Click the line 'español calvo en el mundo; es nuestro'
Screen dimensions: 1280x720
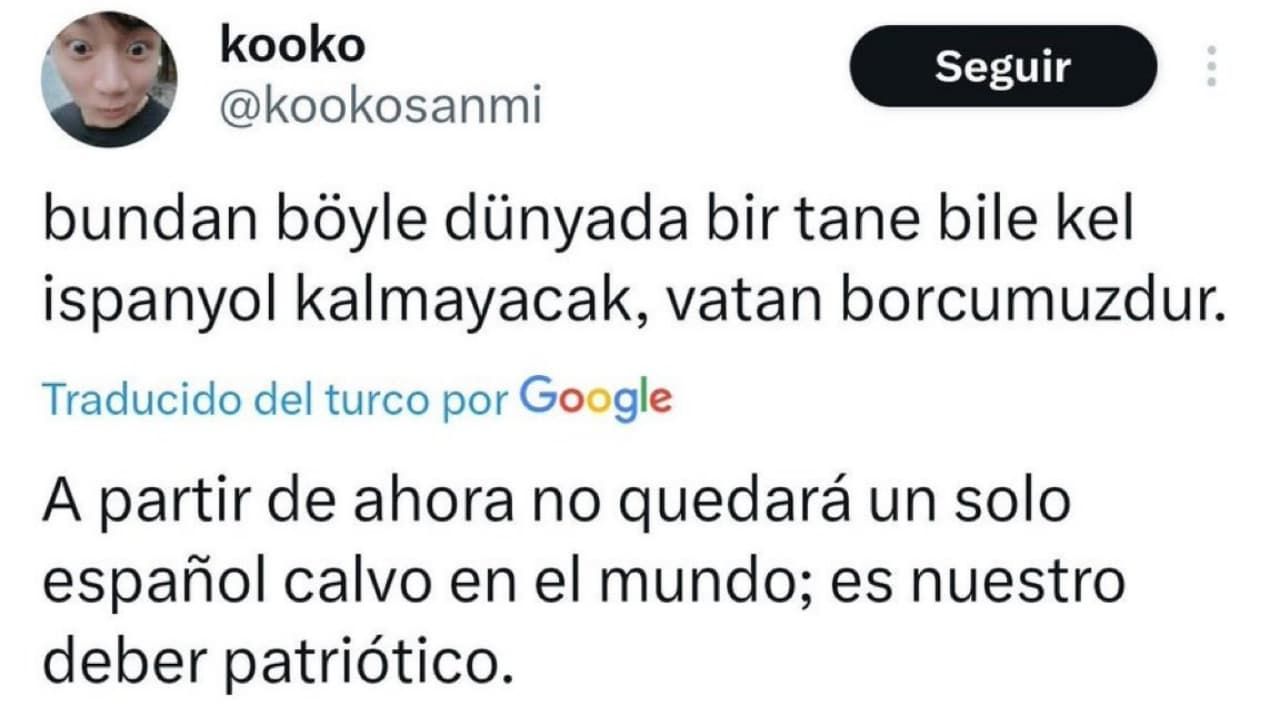583,583
